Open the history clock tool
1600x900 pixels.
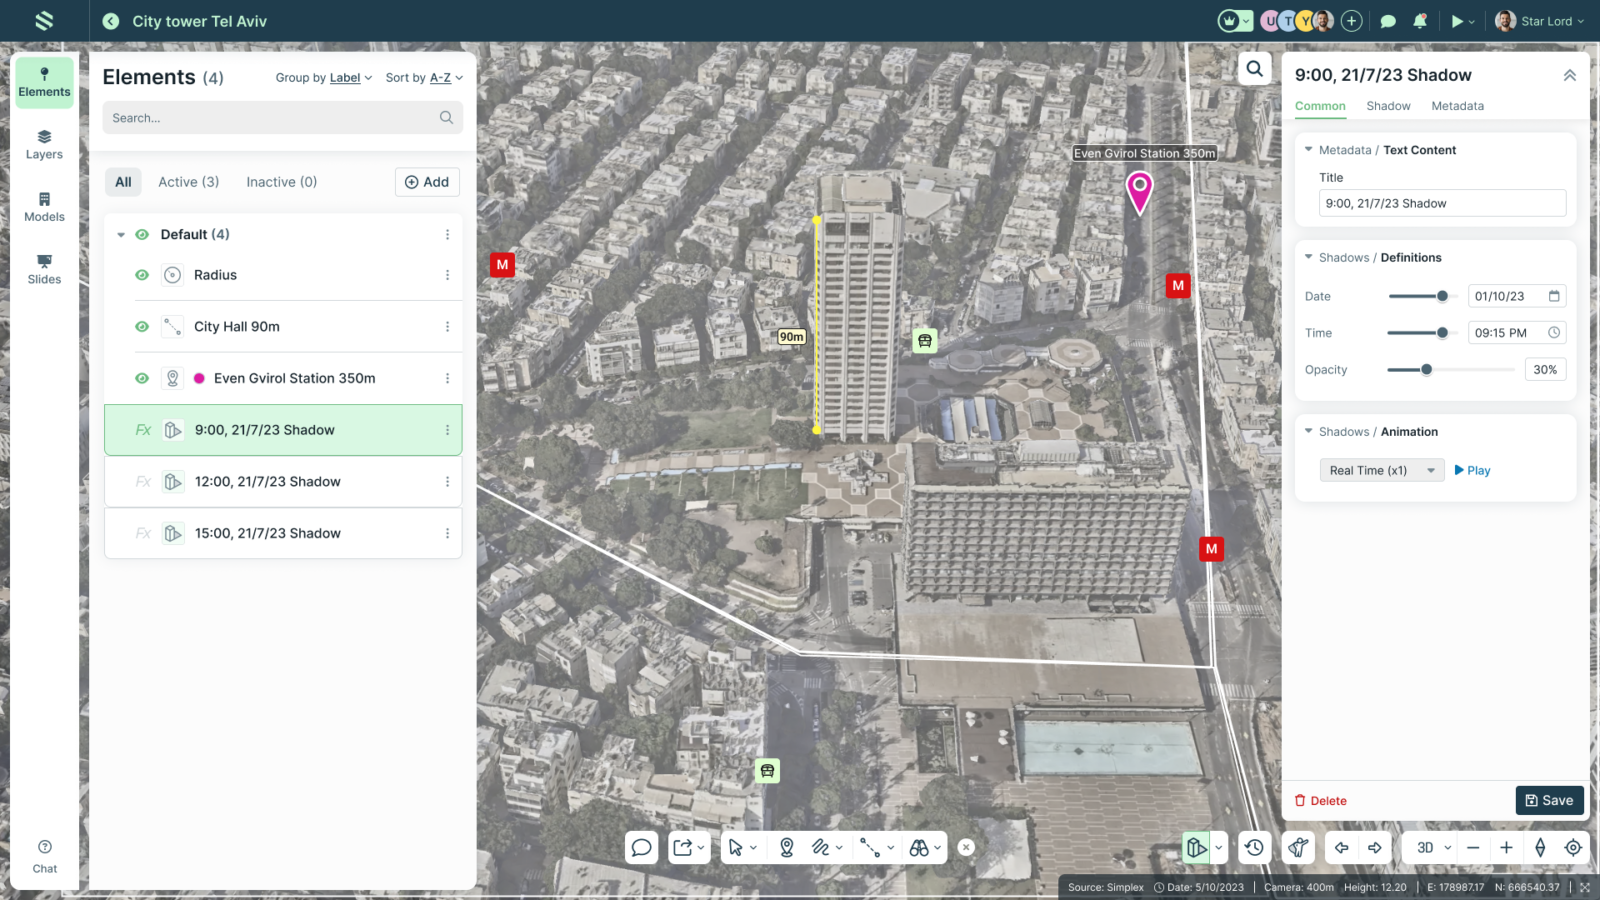pyautogui.click(x=1254, y=848)
